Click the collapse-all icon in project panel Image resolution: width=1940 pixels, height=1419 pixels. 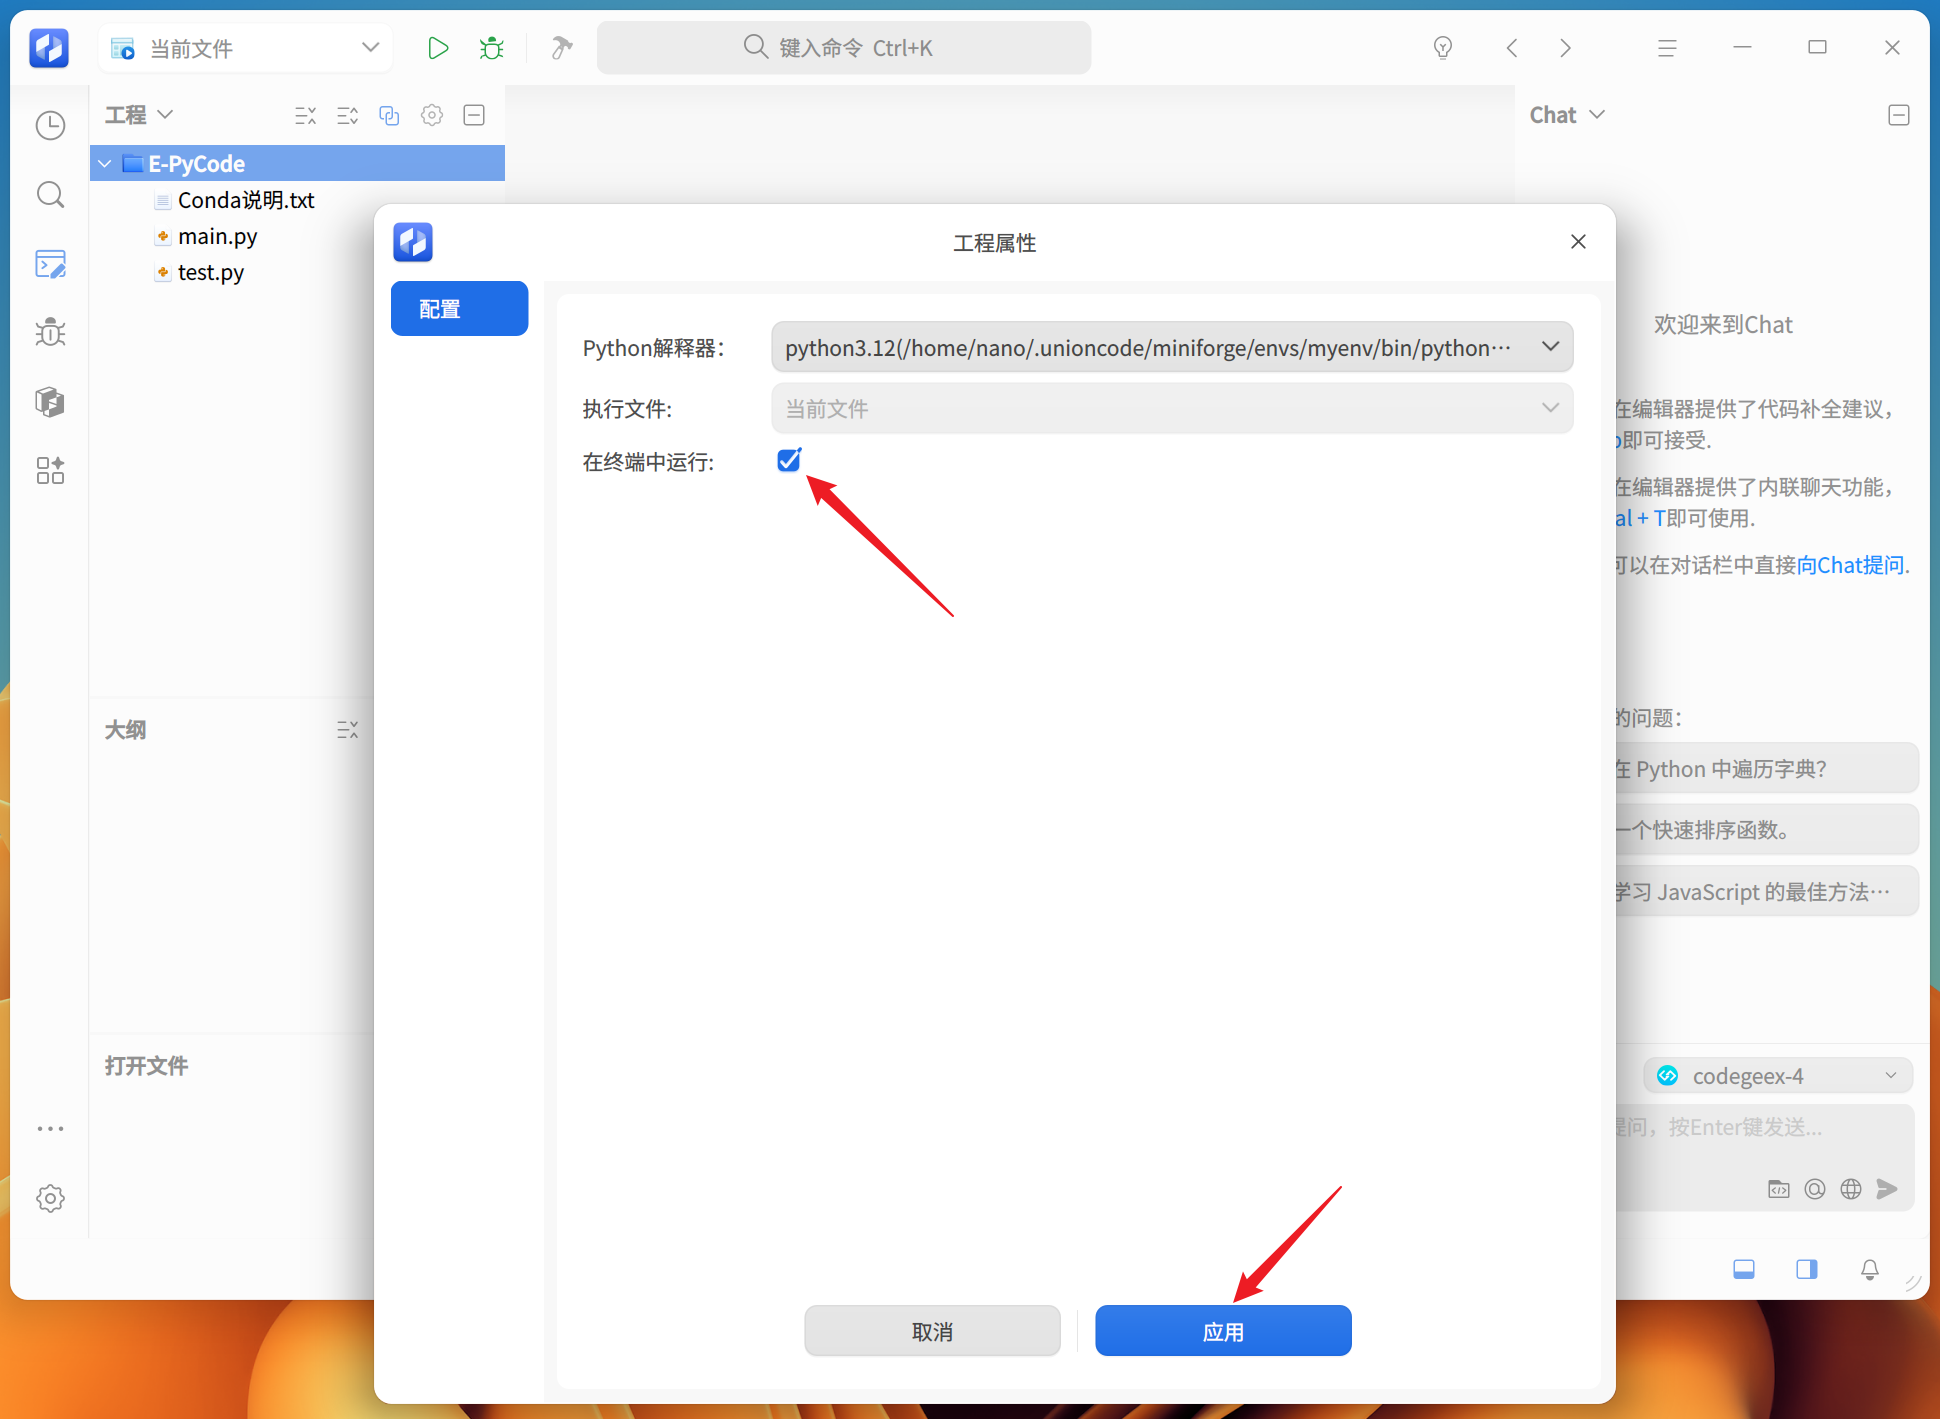[x=305, y=116]
